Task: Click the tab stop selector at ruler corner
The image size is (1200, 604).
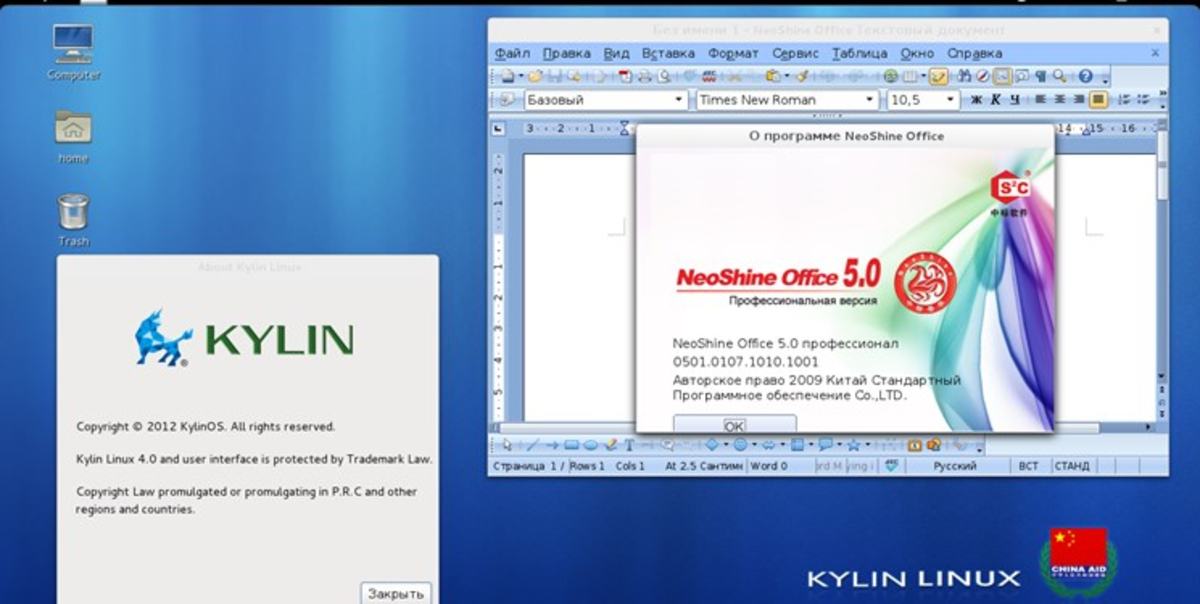Action: (498, 128)
